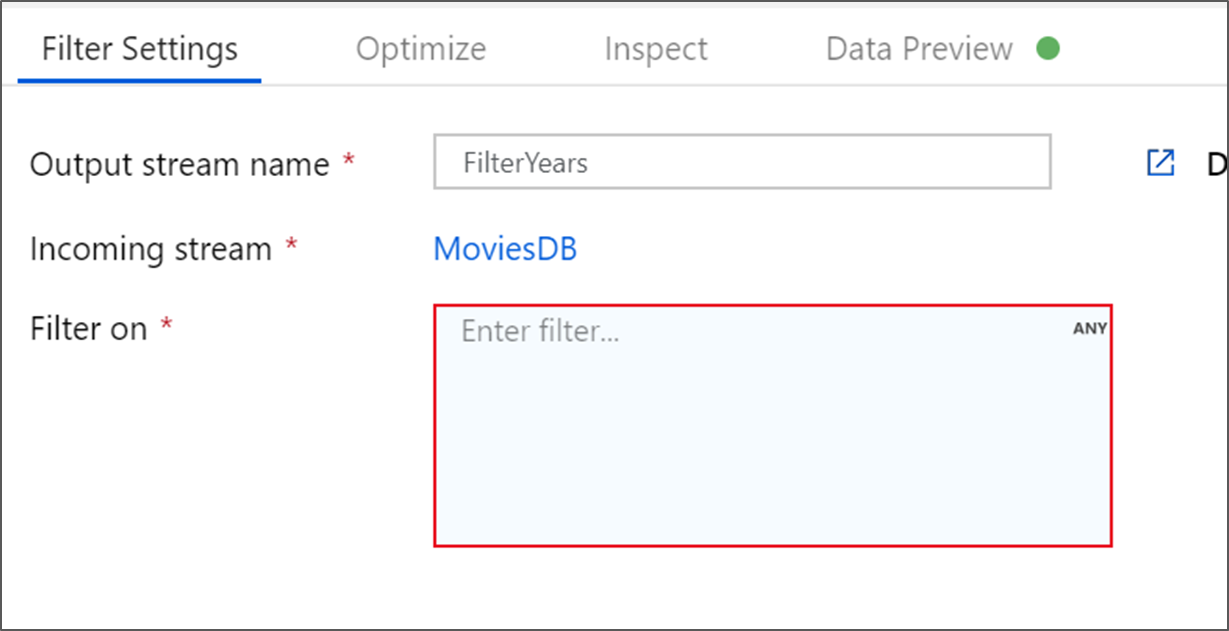Click the green refresh indicator on Data Preview
Image resolution: width=1229 pixels, height=631 pixels.
(x=1048, y=47)
